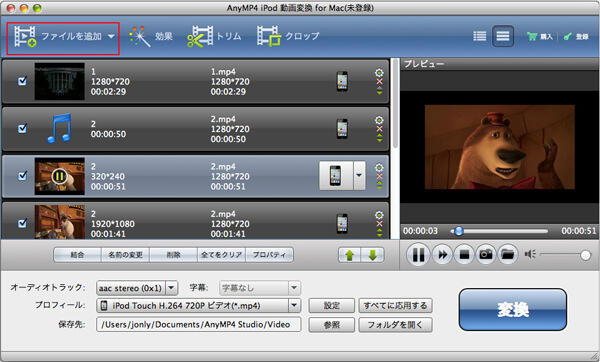Move selected item up with green arrow

pyautogui.click(x=349, y=255)
